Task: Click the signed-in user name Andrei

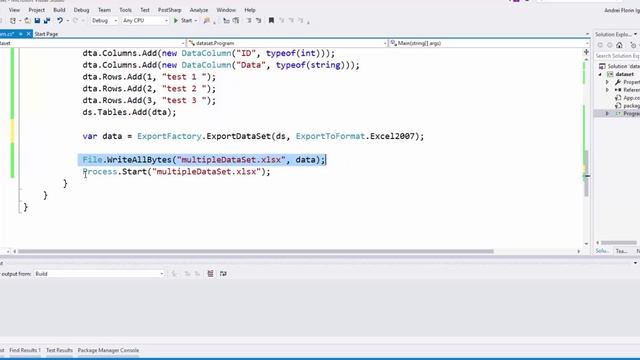Action: point(622,11)
